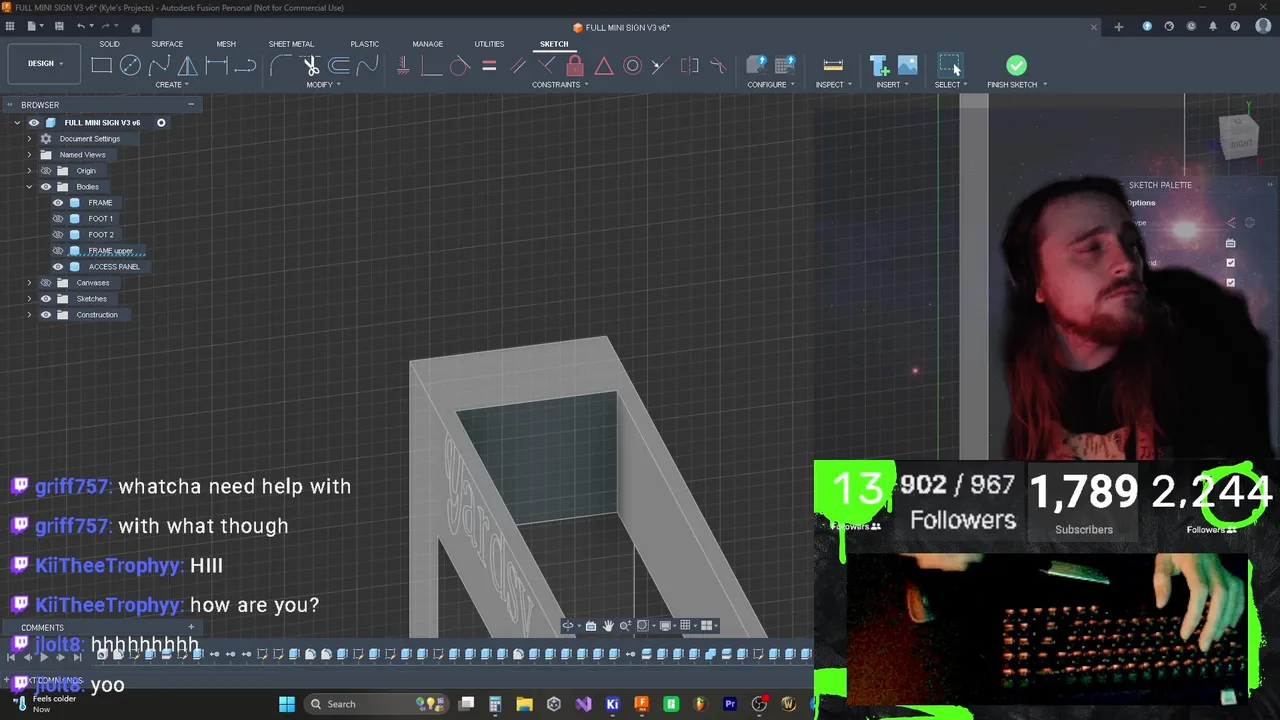Open File Explorer from the taskbar
This screenshot has width=1280, height=720.
pyautogui.click(x=524, y=704)
